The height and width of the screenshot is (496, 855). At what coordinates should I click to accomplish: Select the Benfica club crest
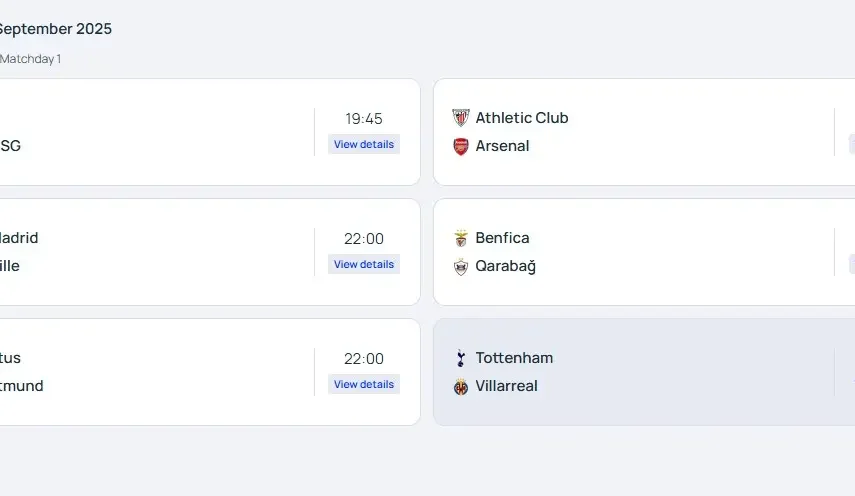tap(460, 238)
